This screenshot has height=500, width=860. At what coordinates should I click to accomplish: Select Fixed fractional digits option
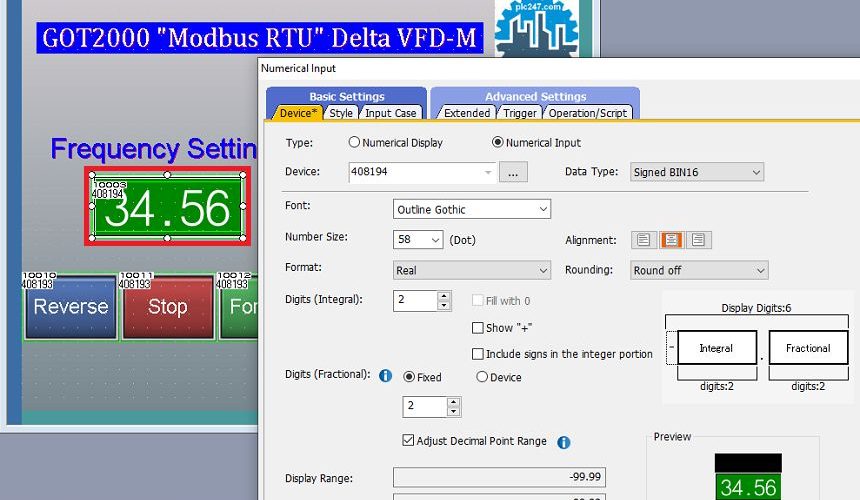point(409,377)
